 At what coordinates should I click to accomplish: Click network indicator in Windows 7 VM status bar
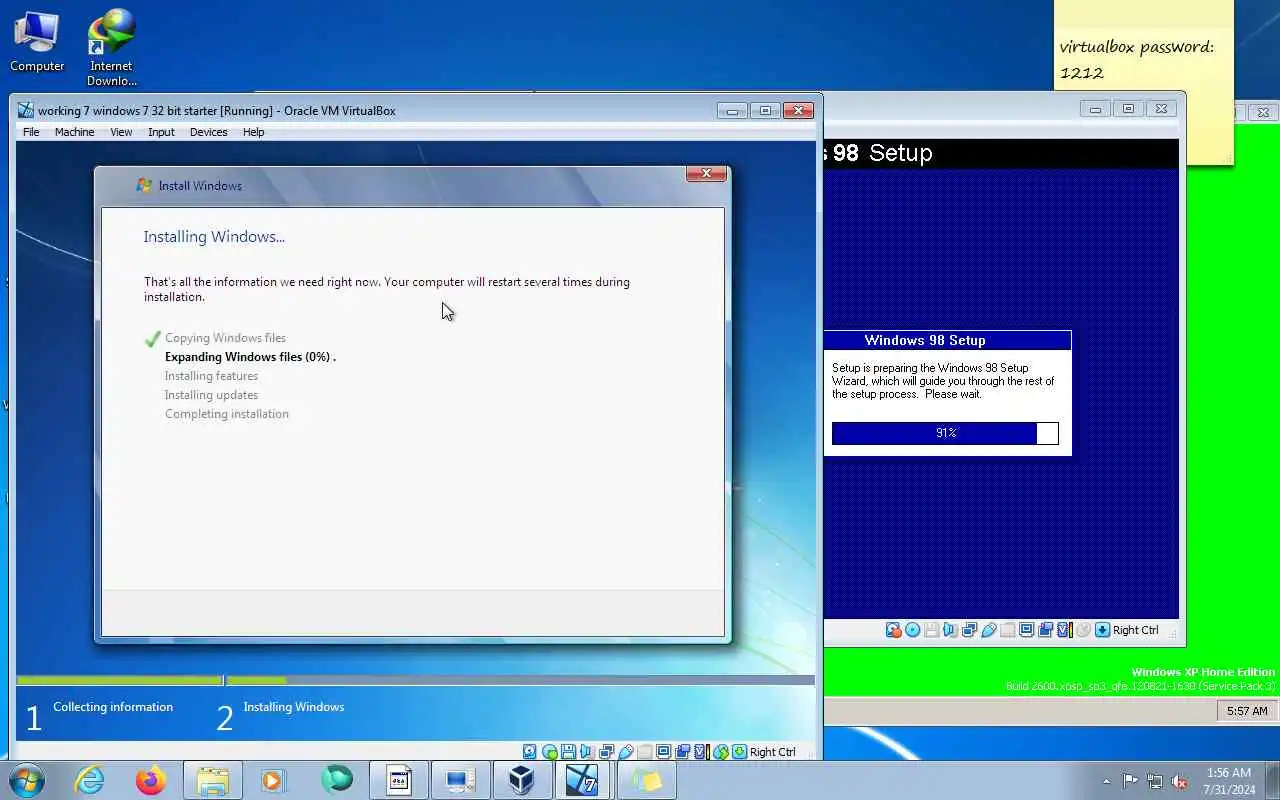[606, 752]
